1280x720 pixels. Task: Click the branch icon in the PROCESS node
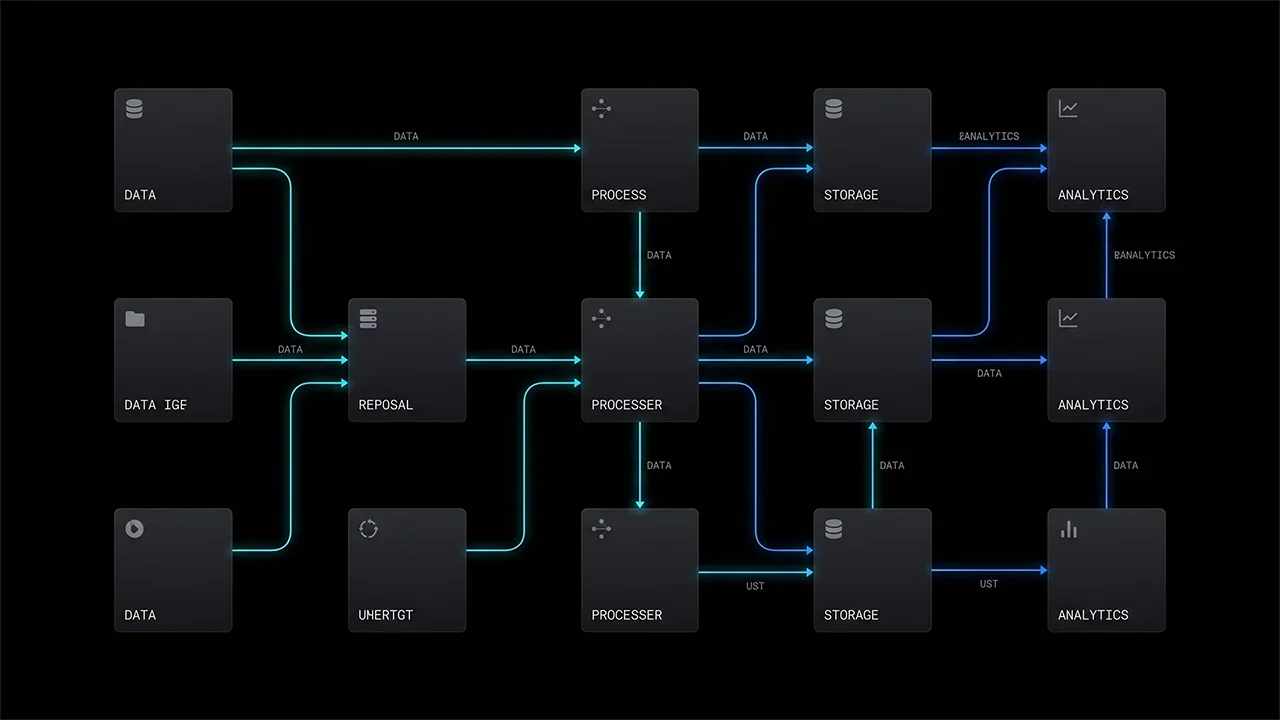pos(601,109)
